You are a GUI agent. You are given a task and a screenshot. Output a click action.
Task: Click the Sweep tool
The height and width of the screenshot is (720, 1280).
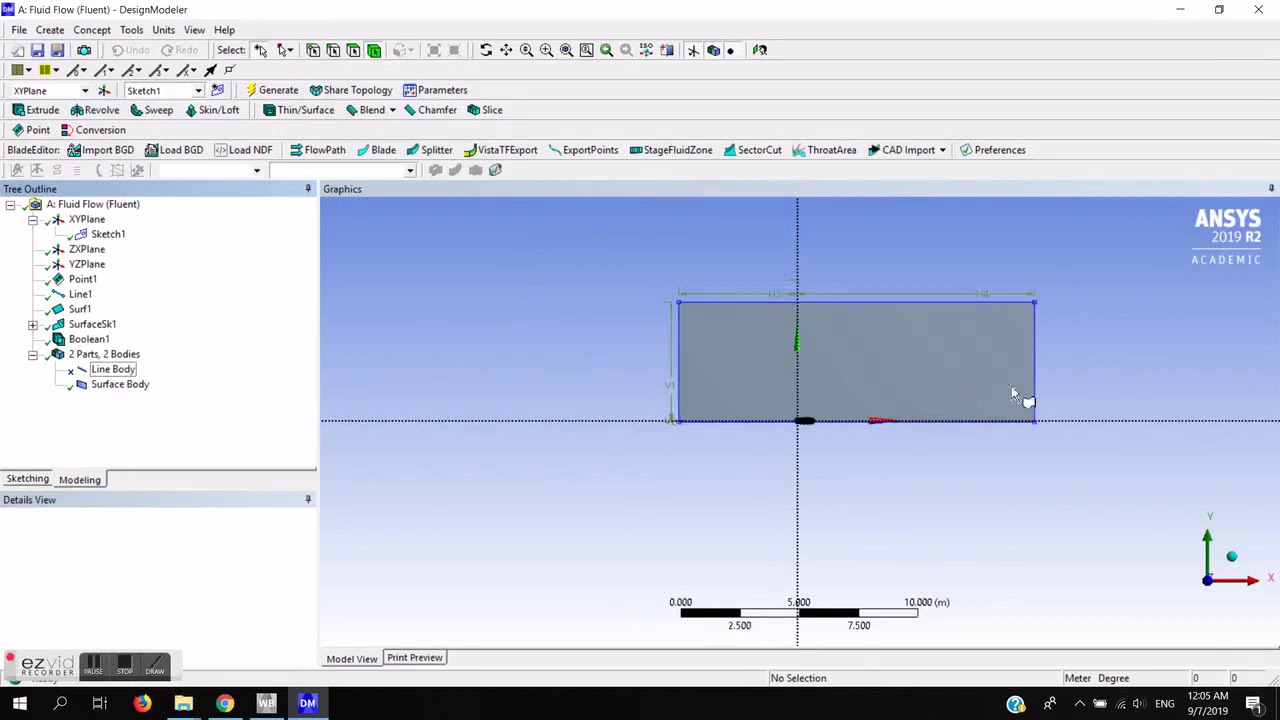pyautogui.click(x=151, y=110)
